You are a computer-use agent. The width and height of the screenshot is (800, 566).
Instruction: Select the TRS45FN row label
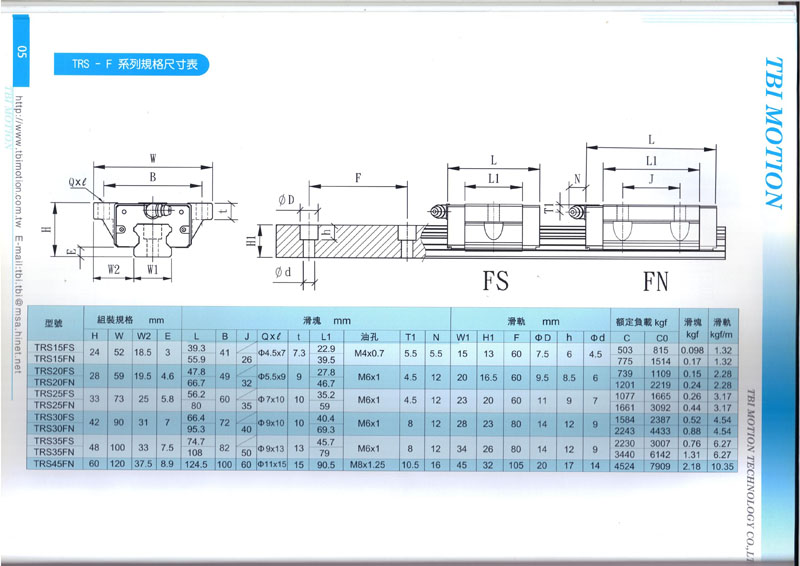coord(54,464)
